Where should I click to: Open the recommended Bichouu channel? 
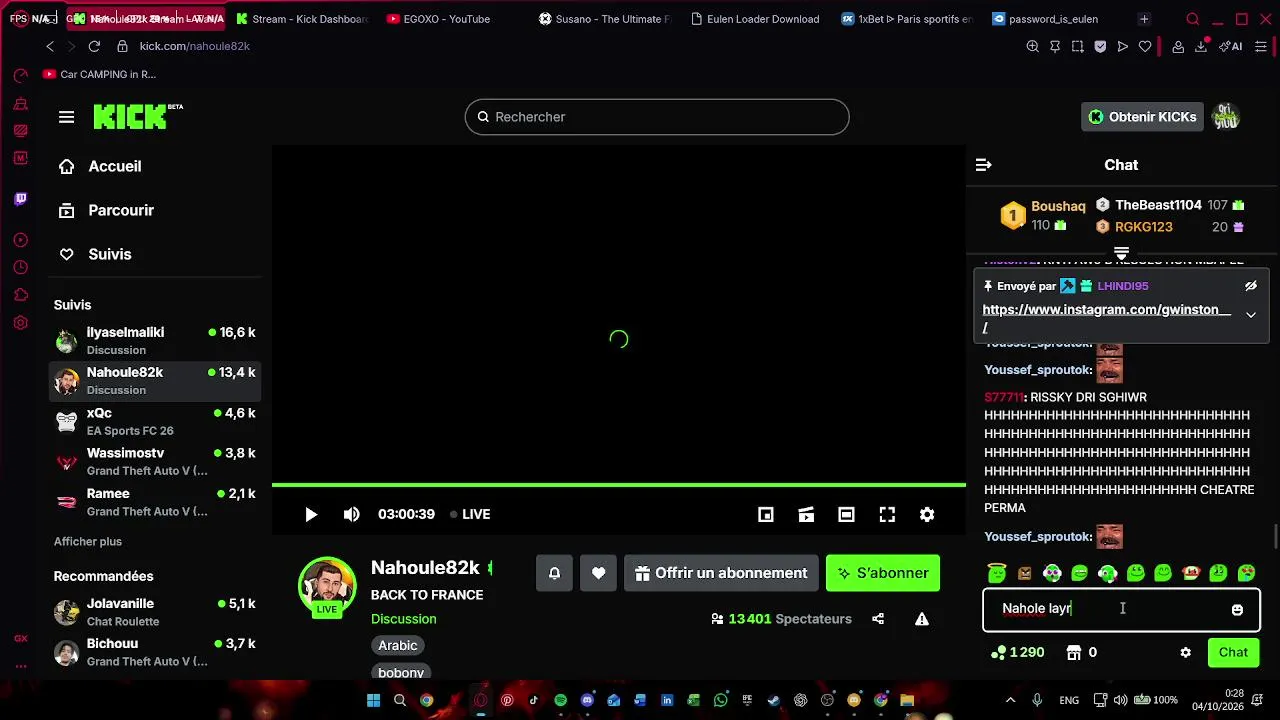155,652
